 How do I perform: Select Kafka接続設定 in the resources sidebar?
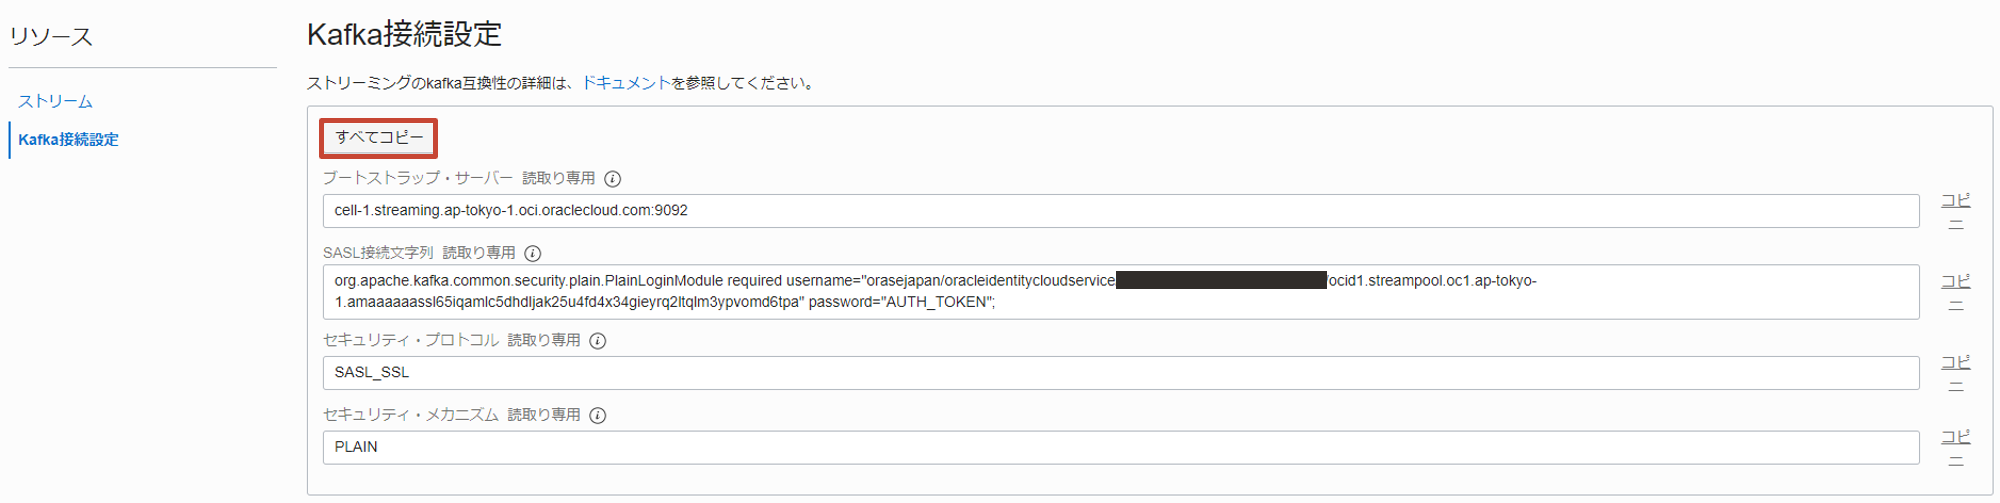click(x=68, y=140)
